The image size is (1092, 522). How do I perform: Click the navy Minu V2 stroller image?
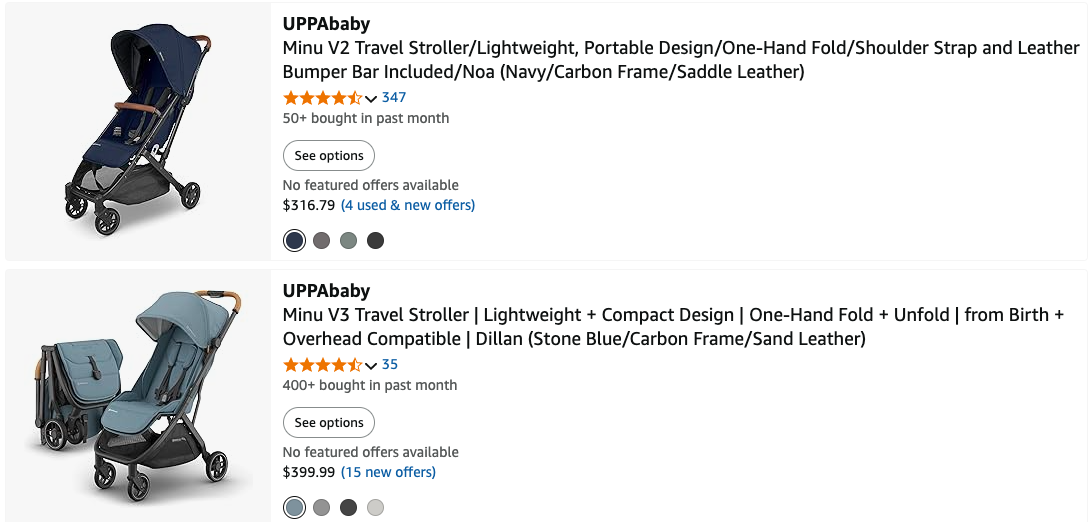(137, 131)
